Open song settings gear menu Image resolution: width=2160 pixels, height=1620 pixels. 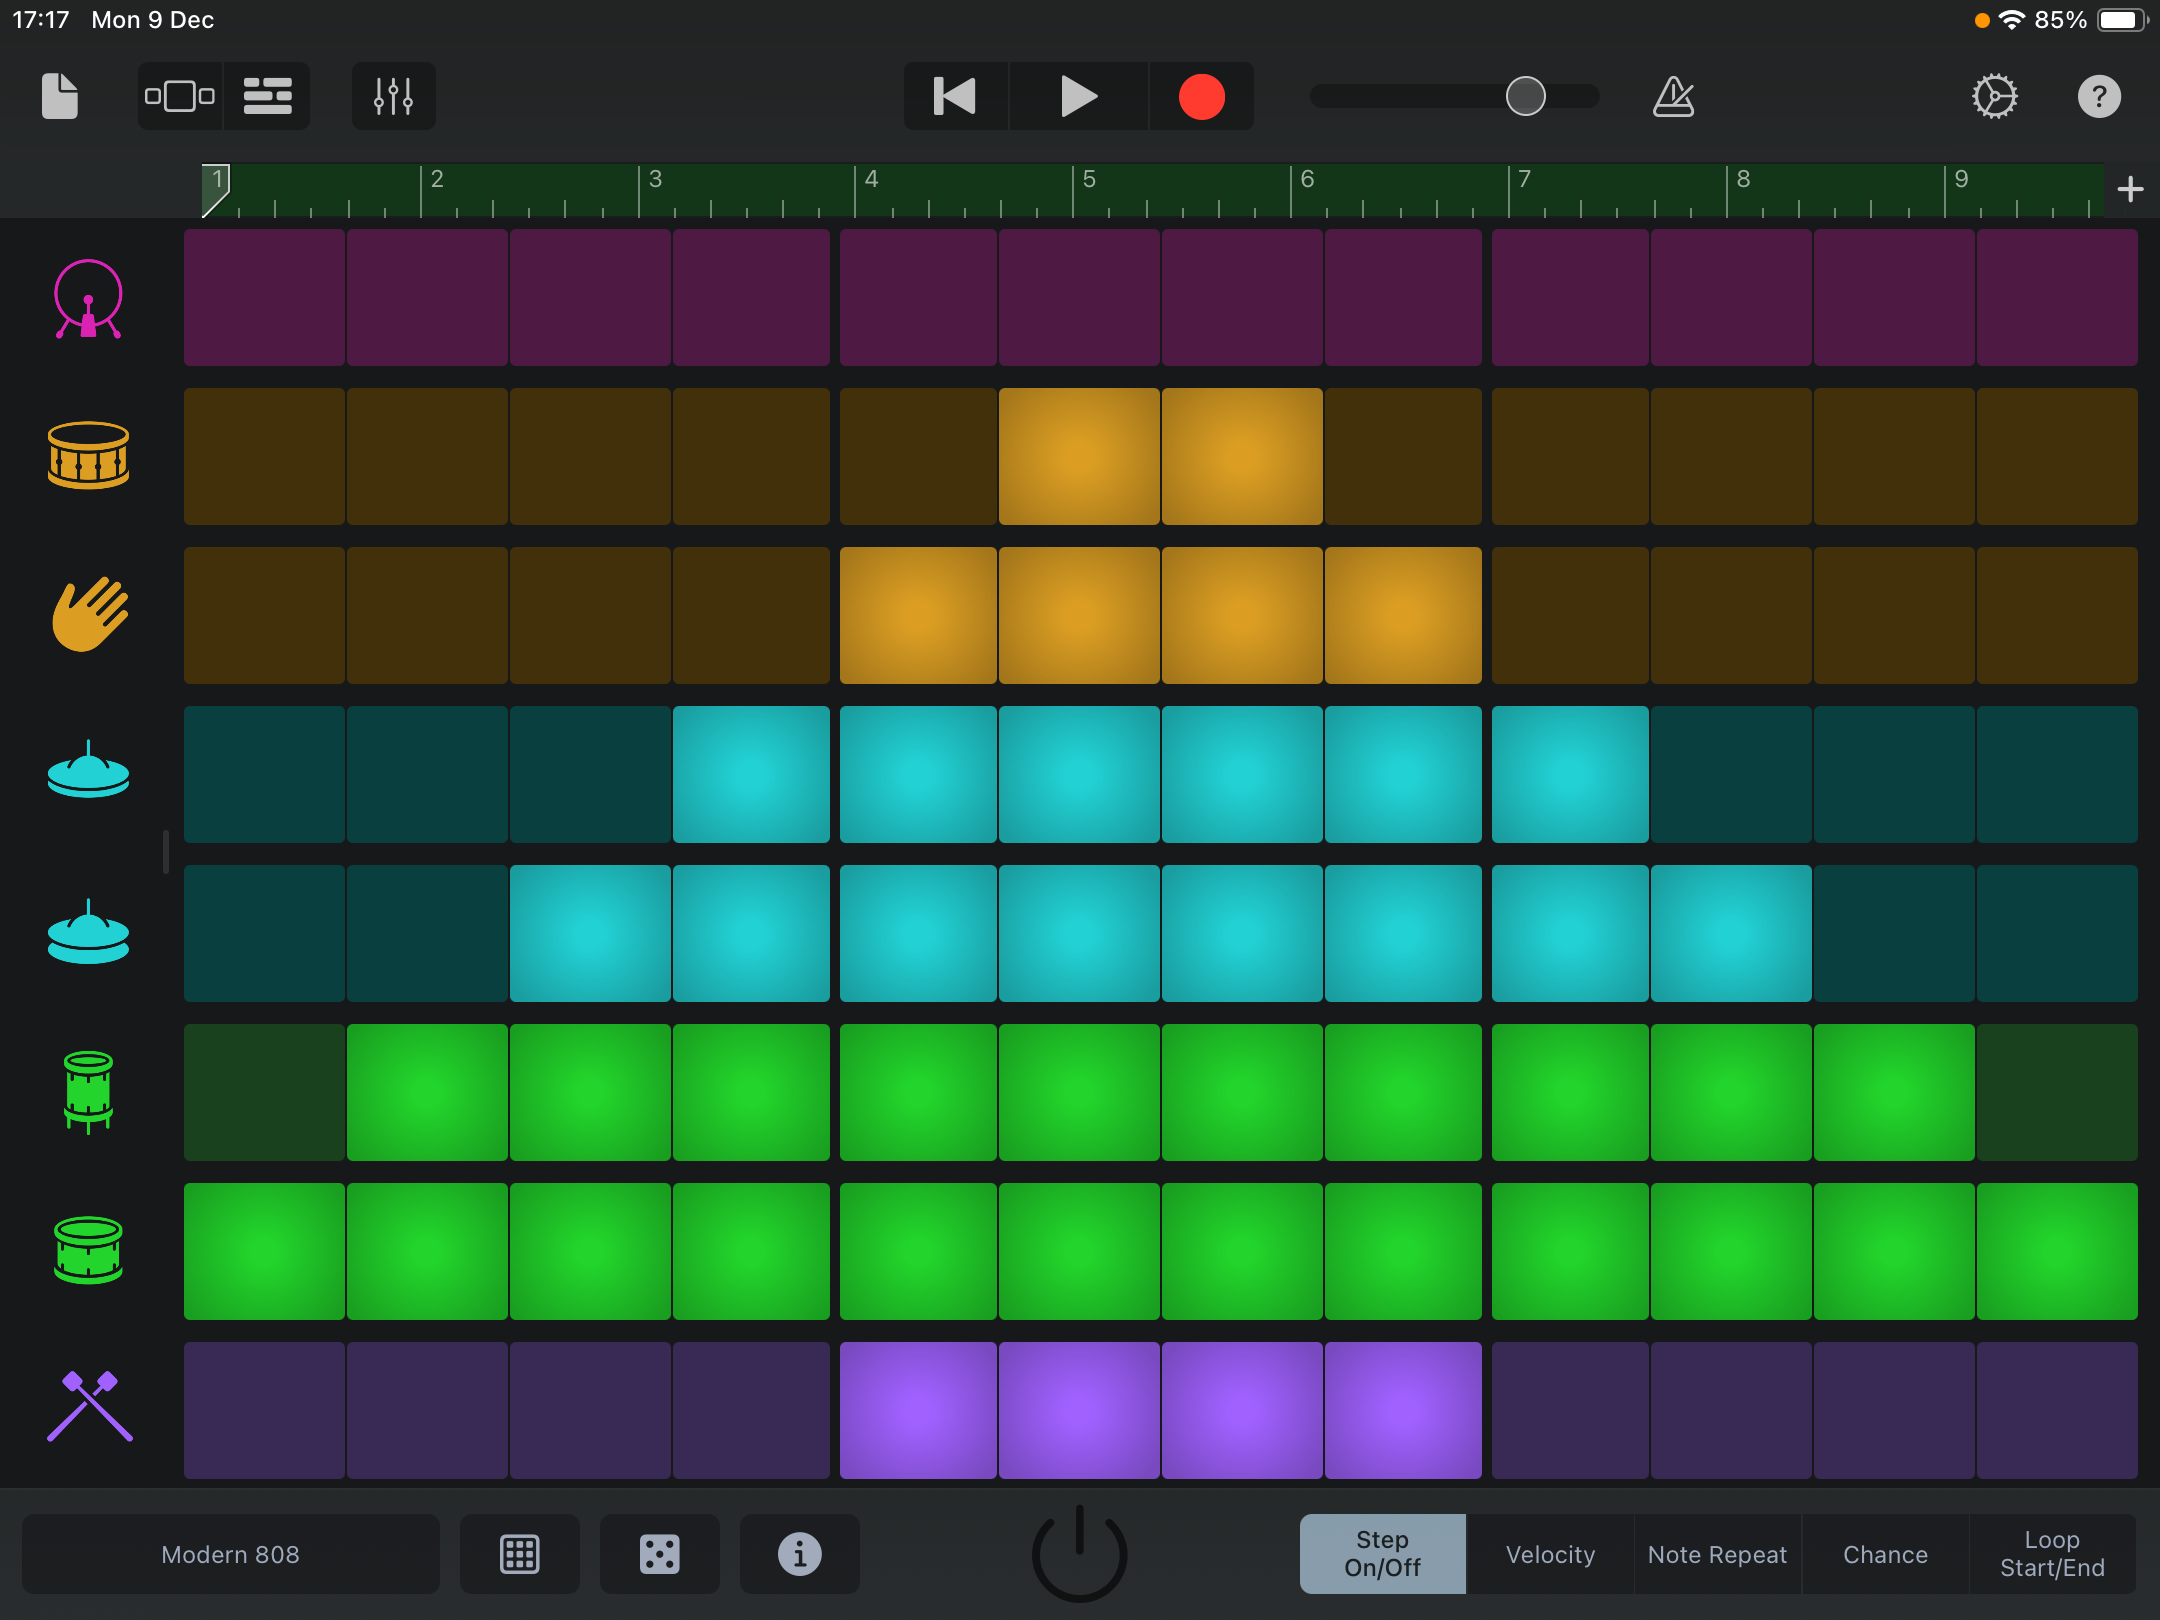click(1994, 97)
